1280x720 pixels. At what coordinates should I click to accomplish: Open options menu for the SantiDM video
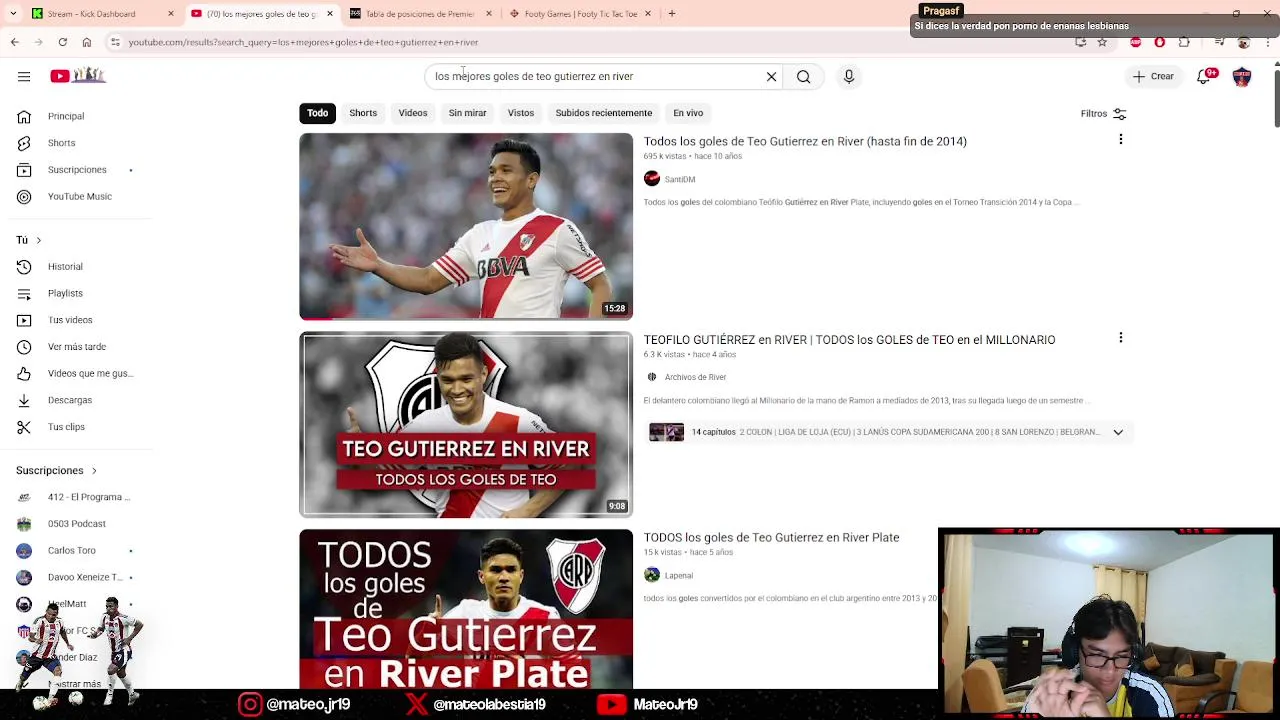[x=1120, y=140]
